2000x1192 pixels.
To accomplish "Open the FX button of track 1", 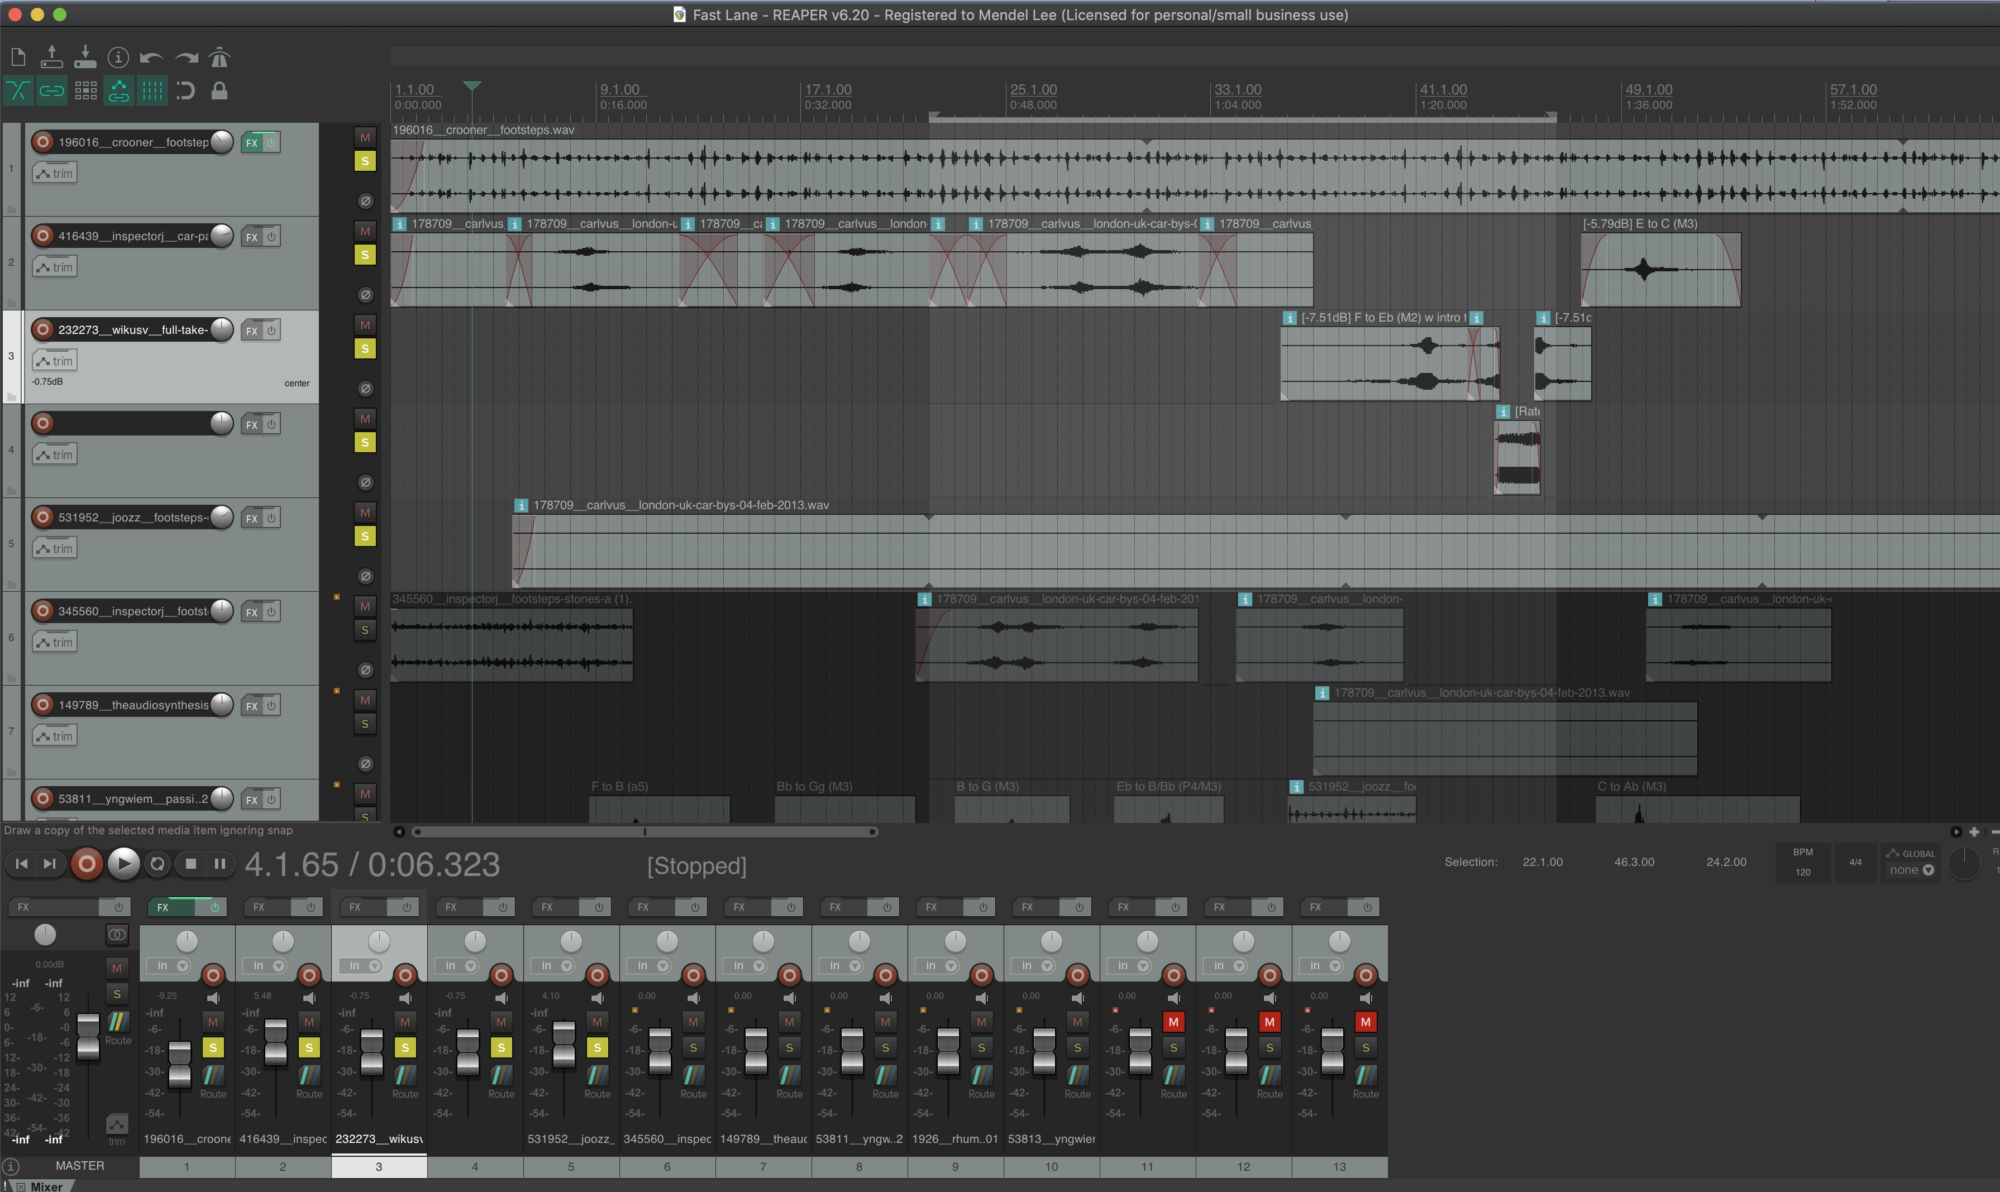I will 252,143.
